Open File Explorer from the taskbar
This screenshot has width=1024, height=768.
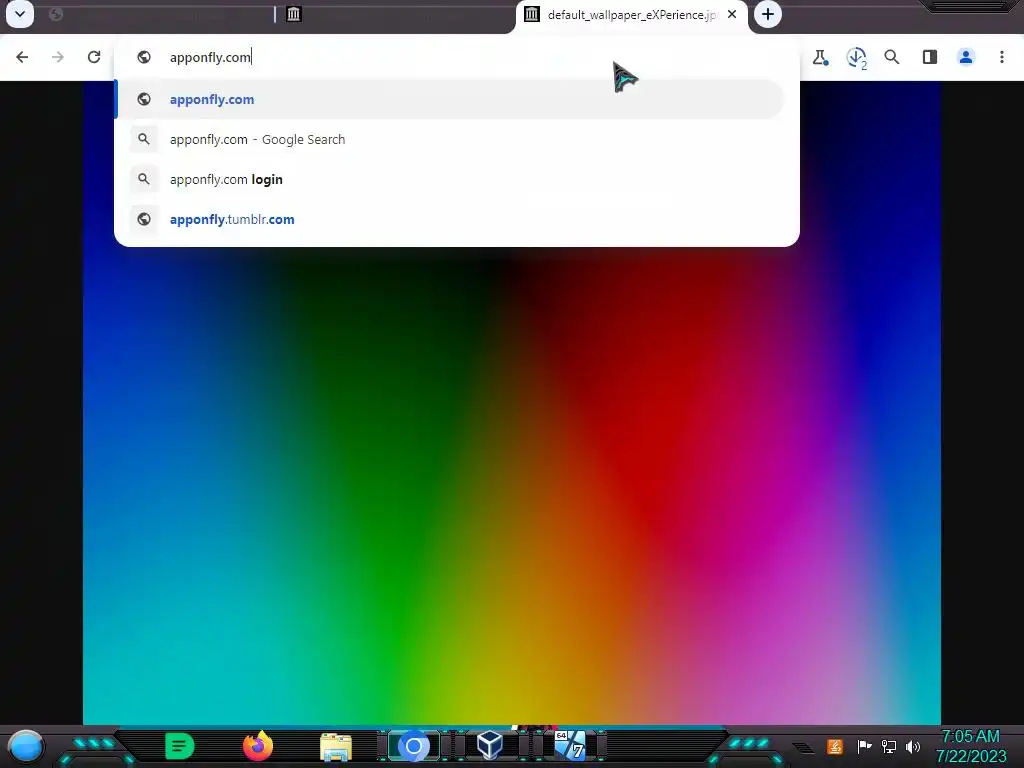click(336, 747)
